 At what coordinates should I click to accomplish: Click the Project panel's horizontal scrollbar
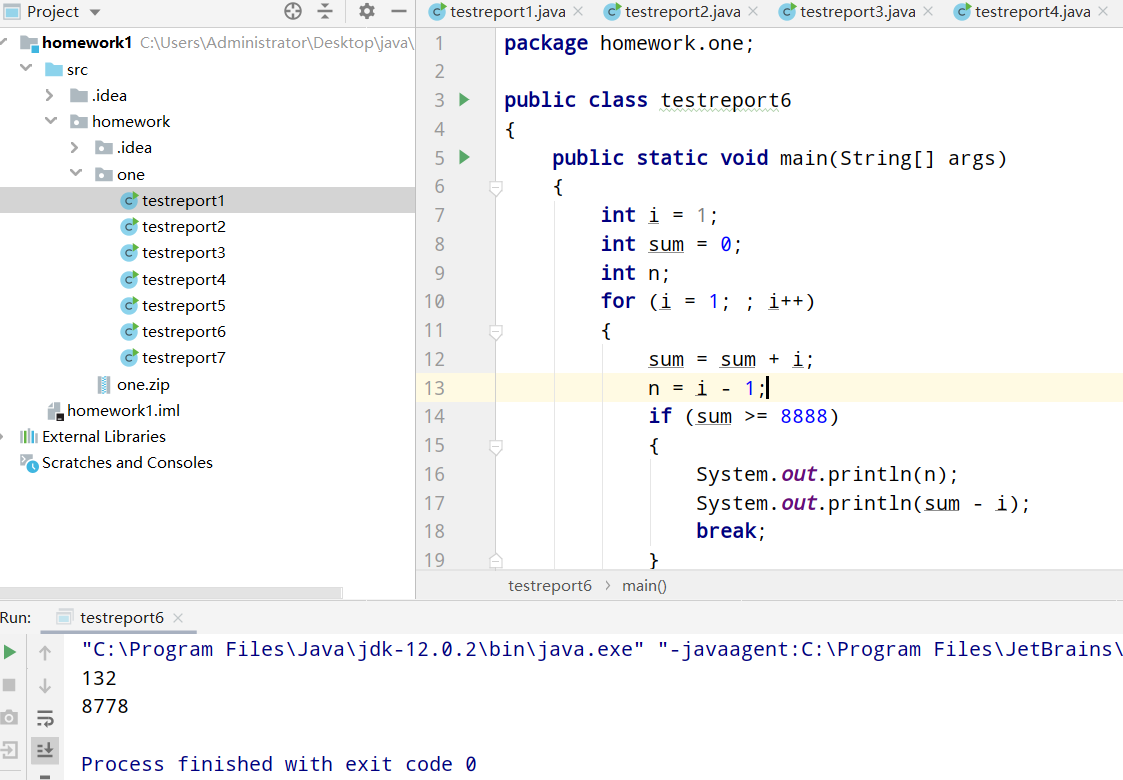coord(171,593)
